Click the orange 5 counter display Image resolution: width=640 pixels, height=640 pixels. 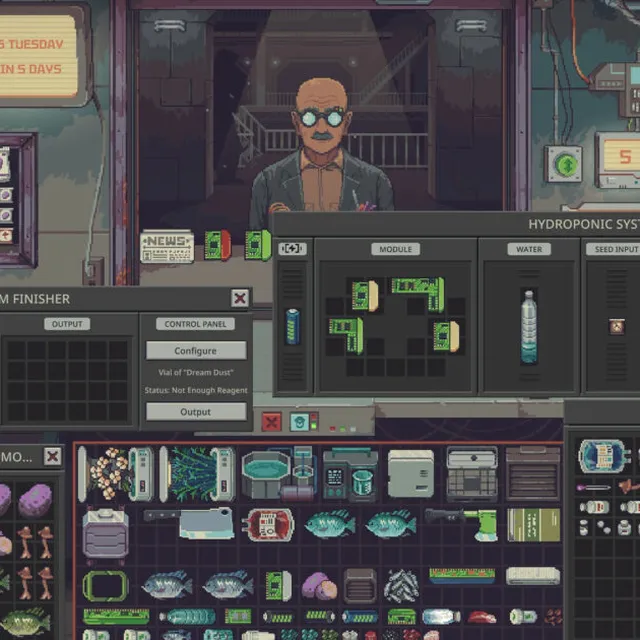click(624, 156)
